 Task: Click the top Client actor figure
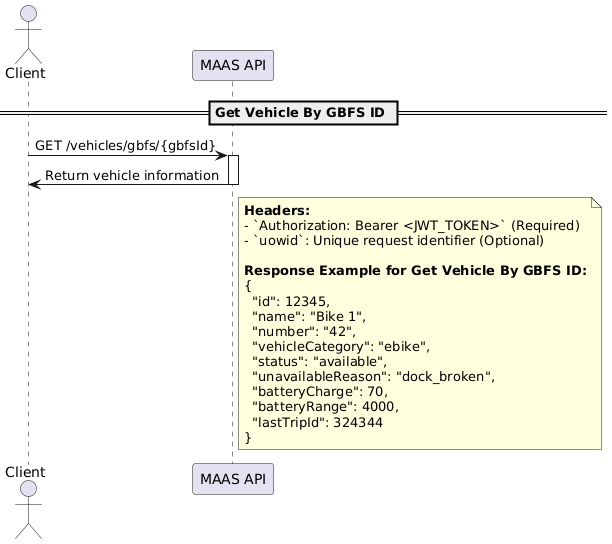28,35
